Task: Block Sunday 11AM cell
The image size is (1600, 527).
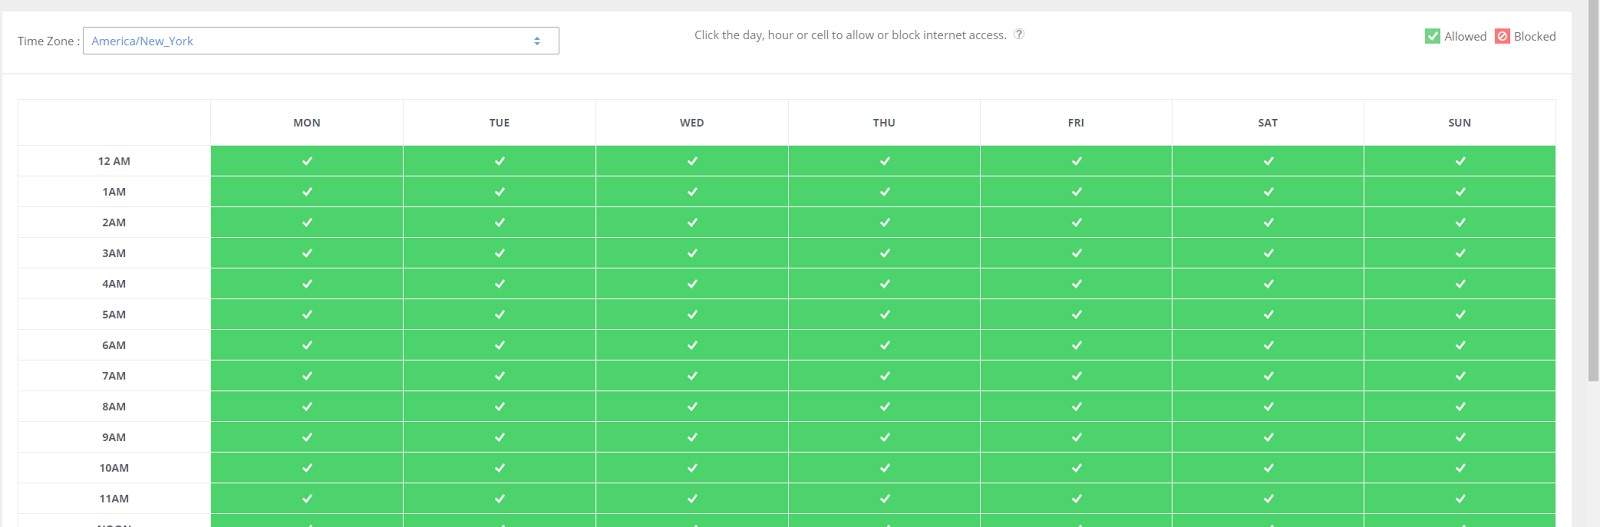Action: (x=1460, y=499)
